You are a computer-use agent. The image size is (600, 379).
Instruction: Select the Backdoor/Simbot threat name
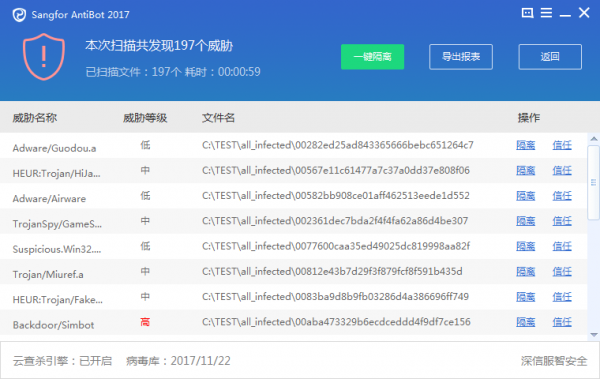coord(53,325)
